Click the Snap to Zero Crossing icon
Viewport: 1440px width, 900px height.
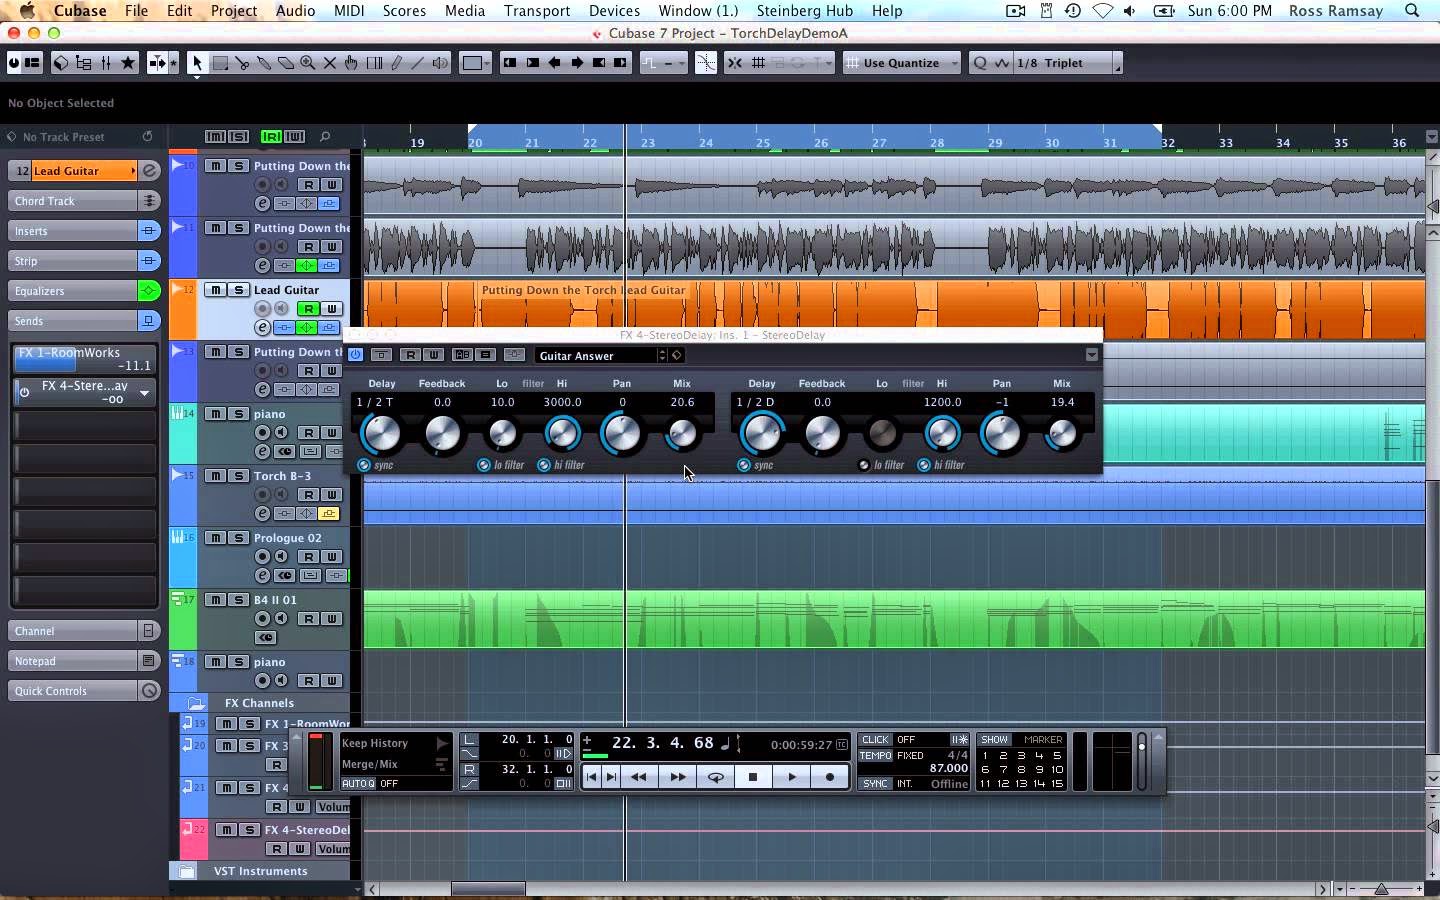[706, 63]
